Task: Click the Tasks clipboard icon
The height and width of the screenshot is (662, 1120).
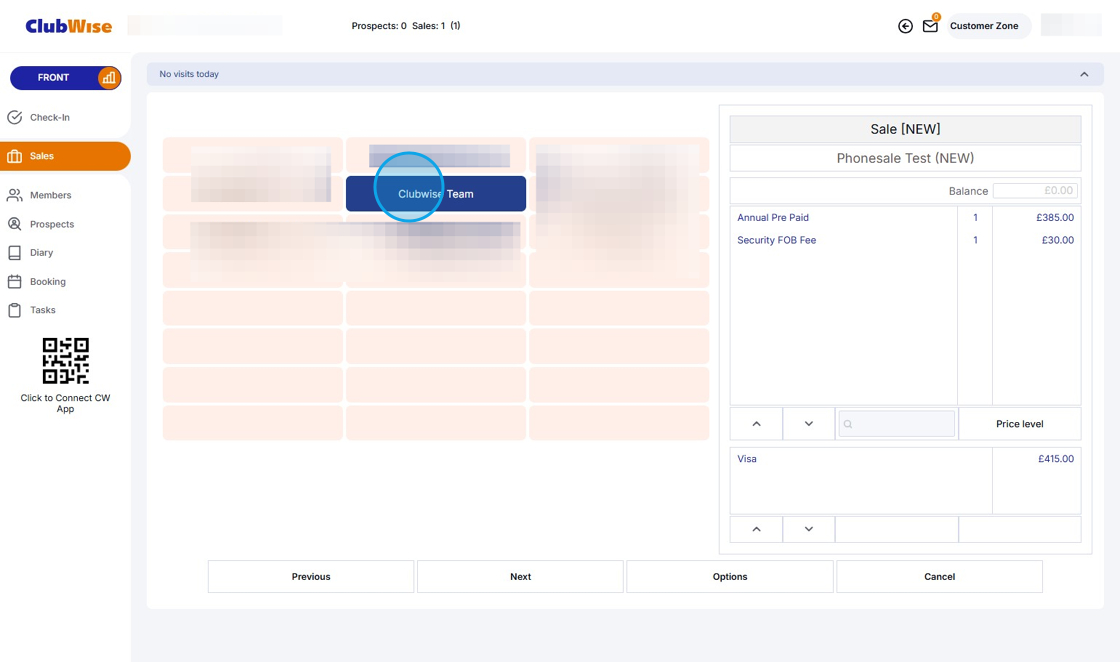Action: [x=14, y=310]
